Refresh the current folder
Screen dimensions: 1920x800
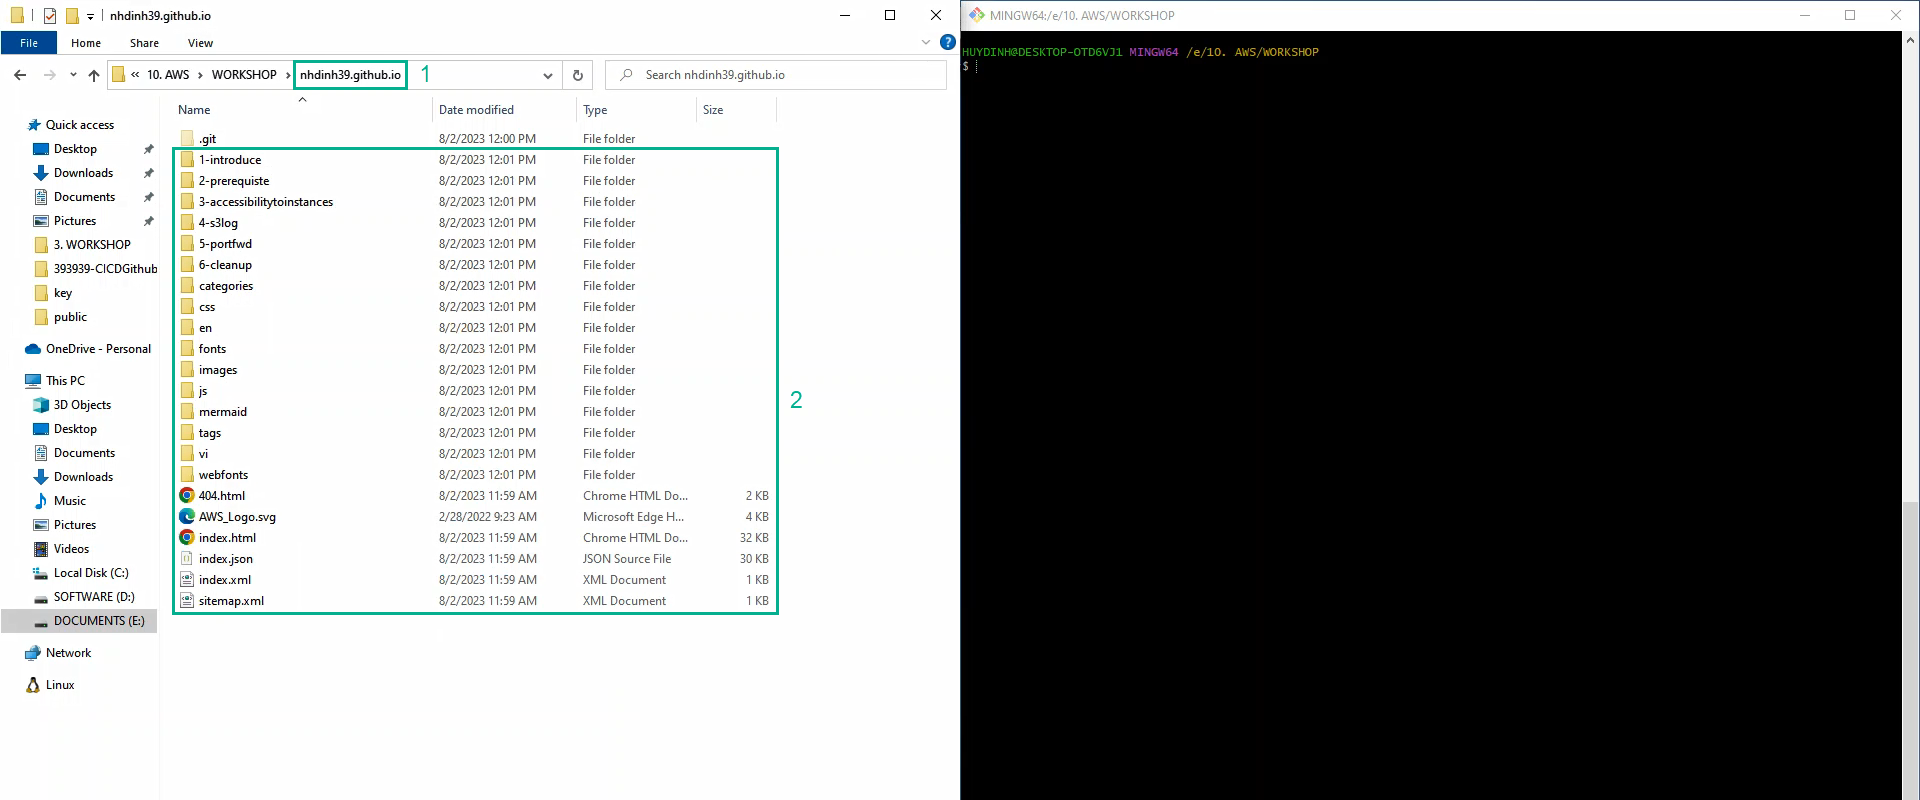click(x=577, y=75)
